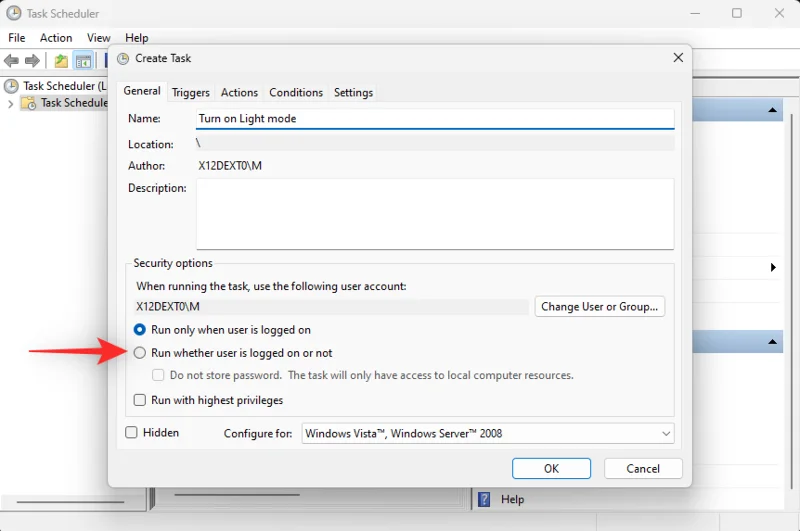
Task: Enable Run with highest privileges checkbox
Action: click(139, 400)
